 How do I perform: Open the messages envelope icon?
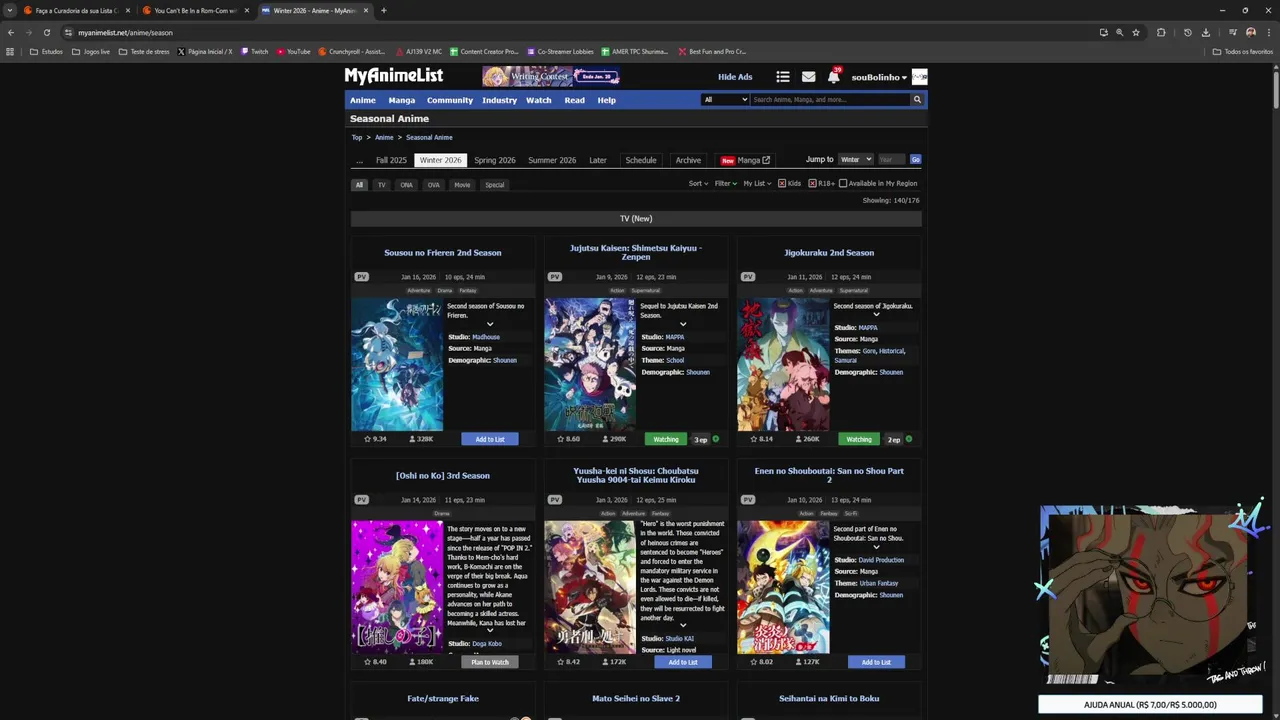pos(808,77)
